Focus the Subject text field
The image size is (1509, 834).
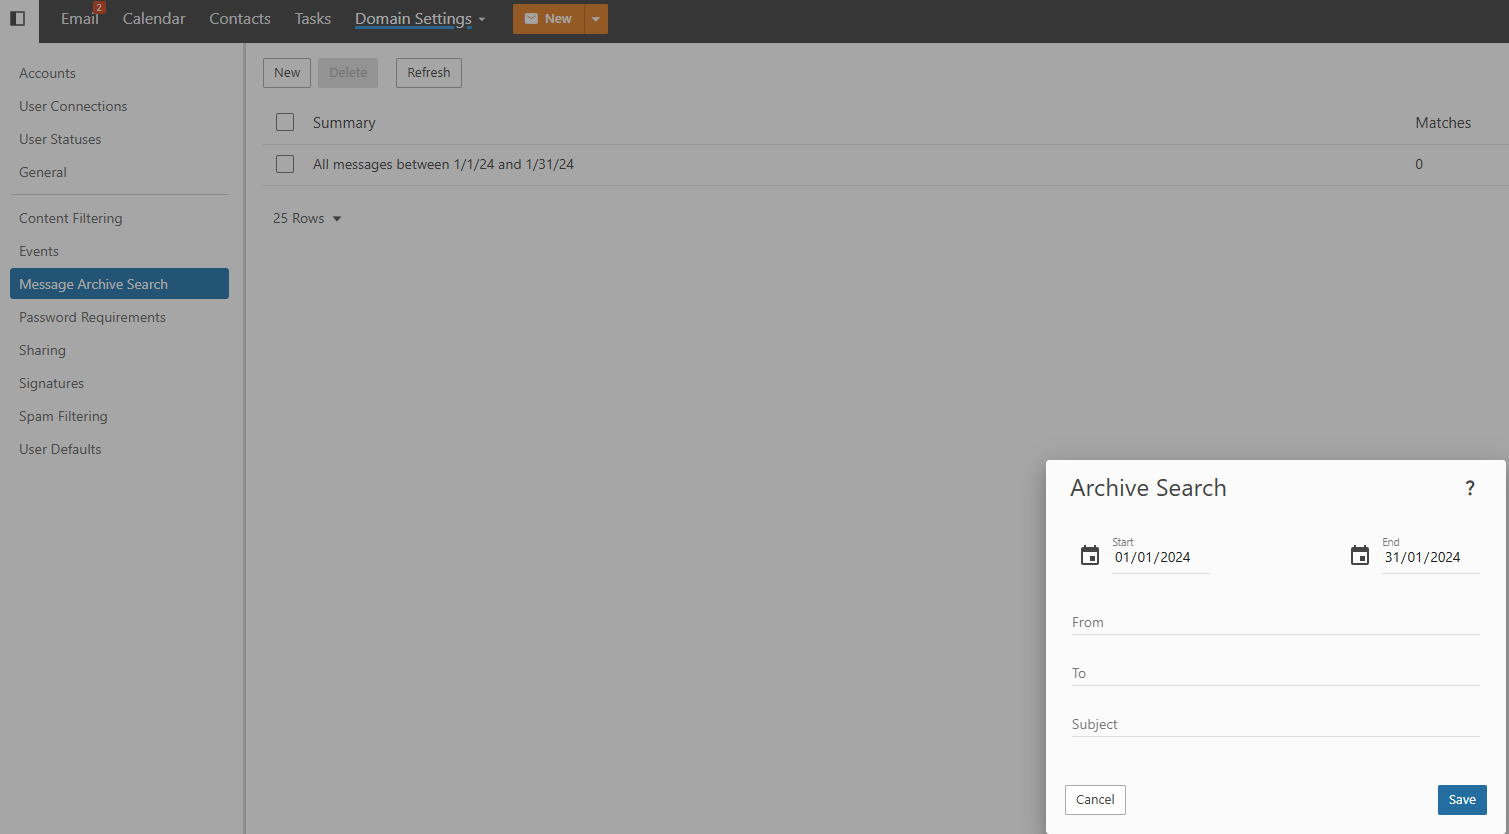click(1275, 724)
